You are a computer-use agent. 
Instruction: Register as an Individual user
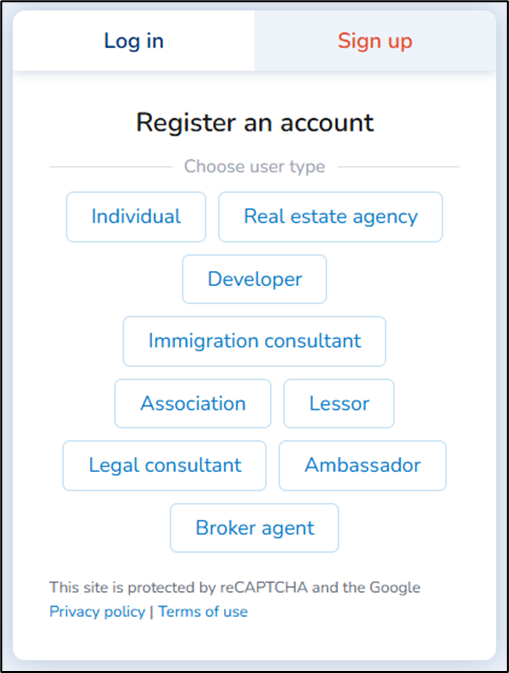(x=136, y=217)
